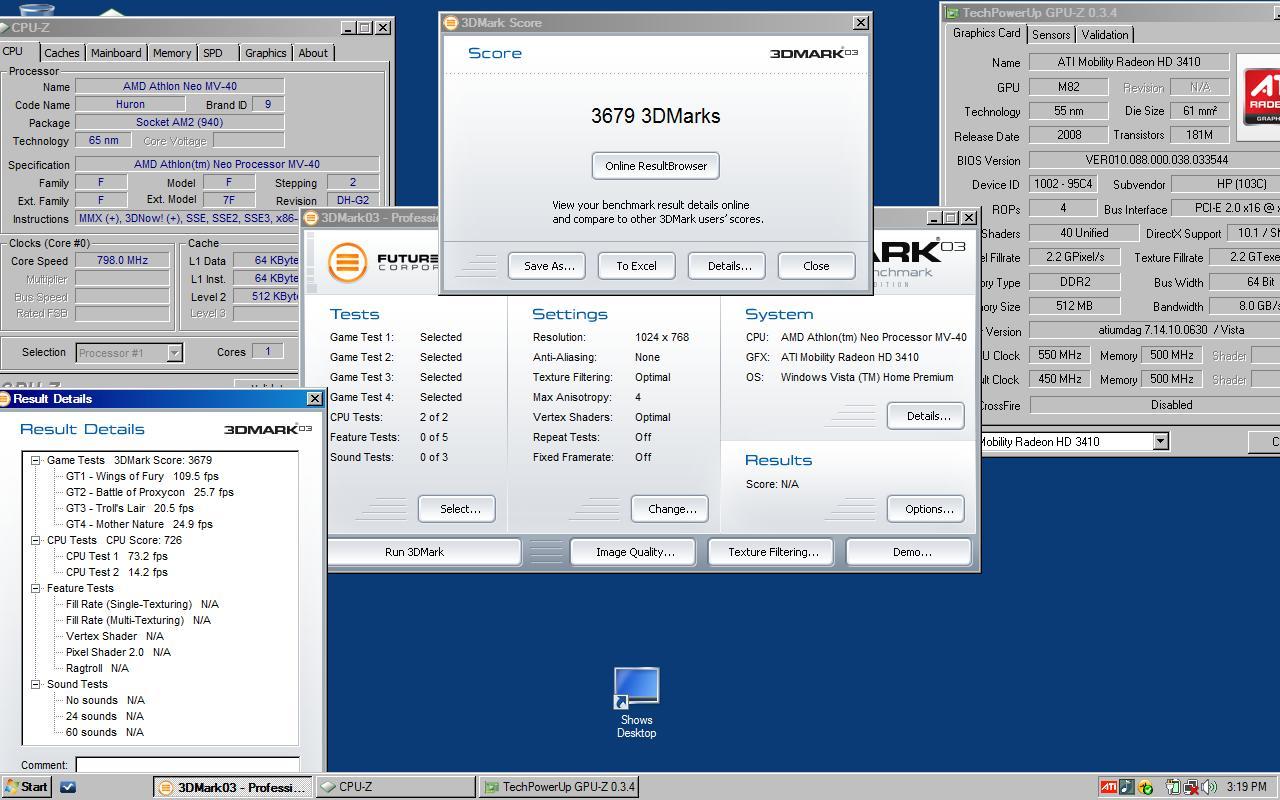1280x800 pixels.
Task: Click Online ResultBrowser button
Action: 656,166
